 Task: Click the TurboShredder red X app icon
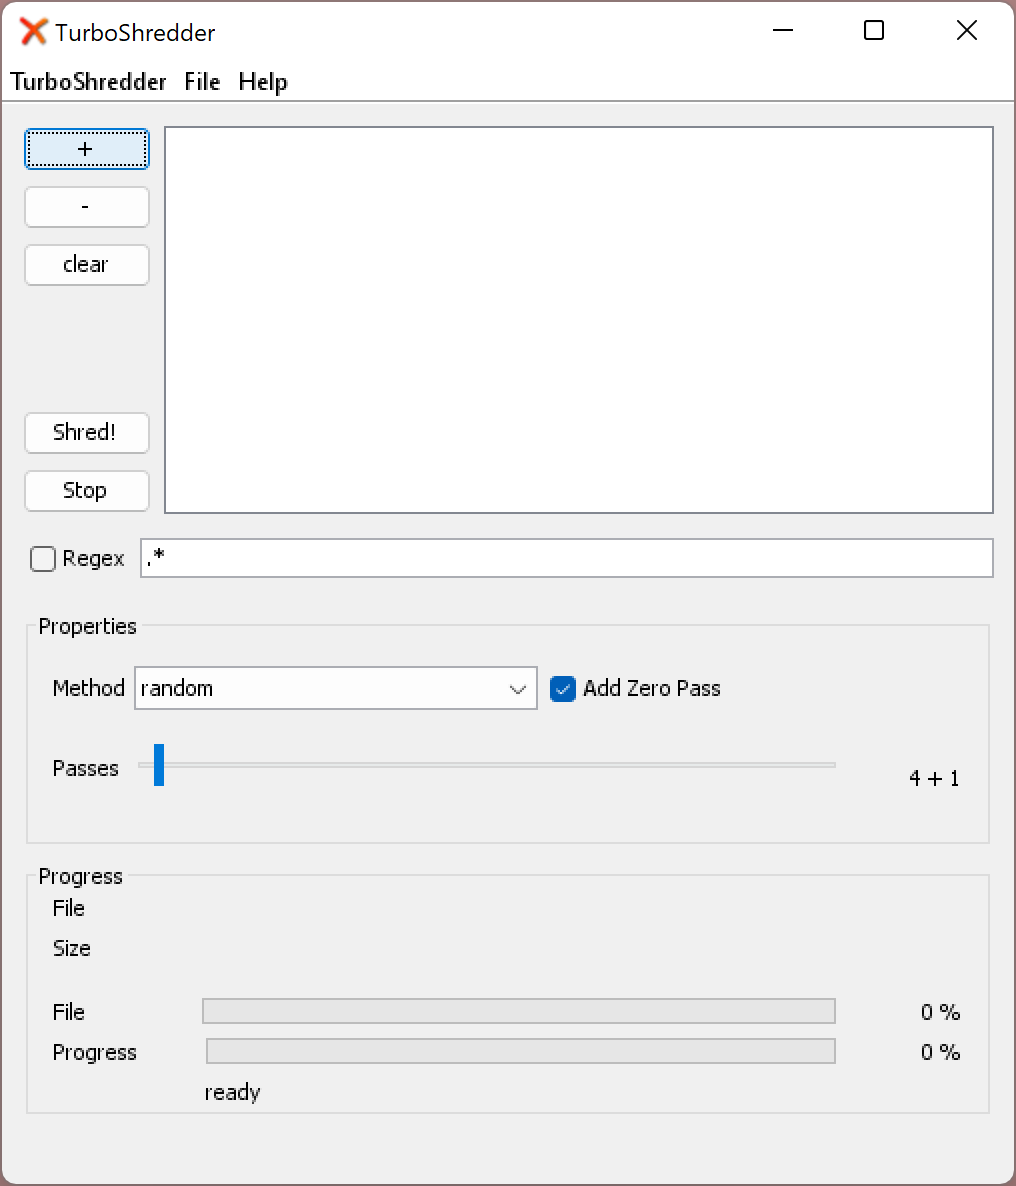(x=33, y=32)
